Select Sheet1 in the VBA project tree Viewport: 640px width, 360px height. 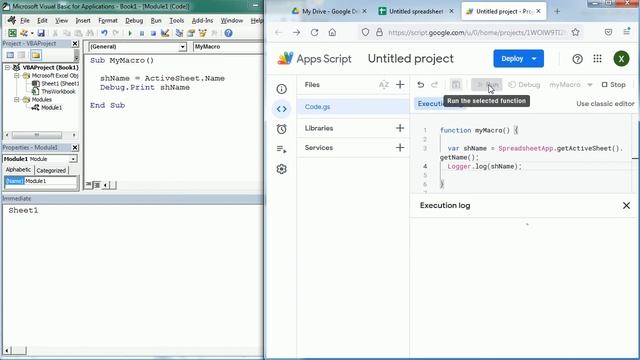click(x=60, y=84)
